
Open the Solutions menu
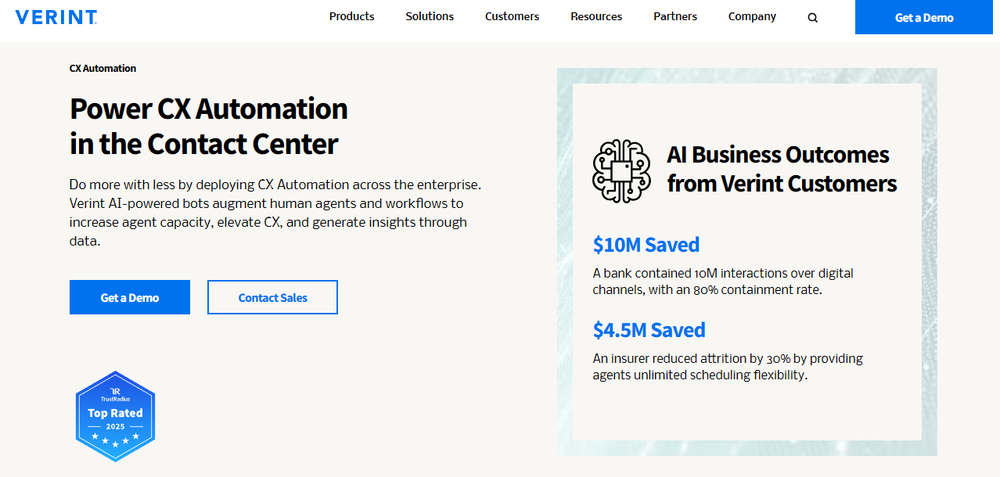[x=430, y=17]
